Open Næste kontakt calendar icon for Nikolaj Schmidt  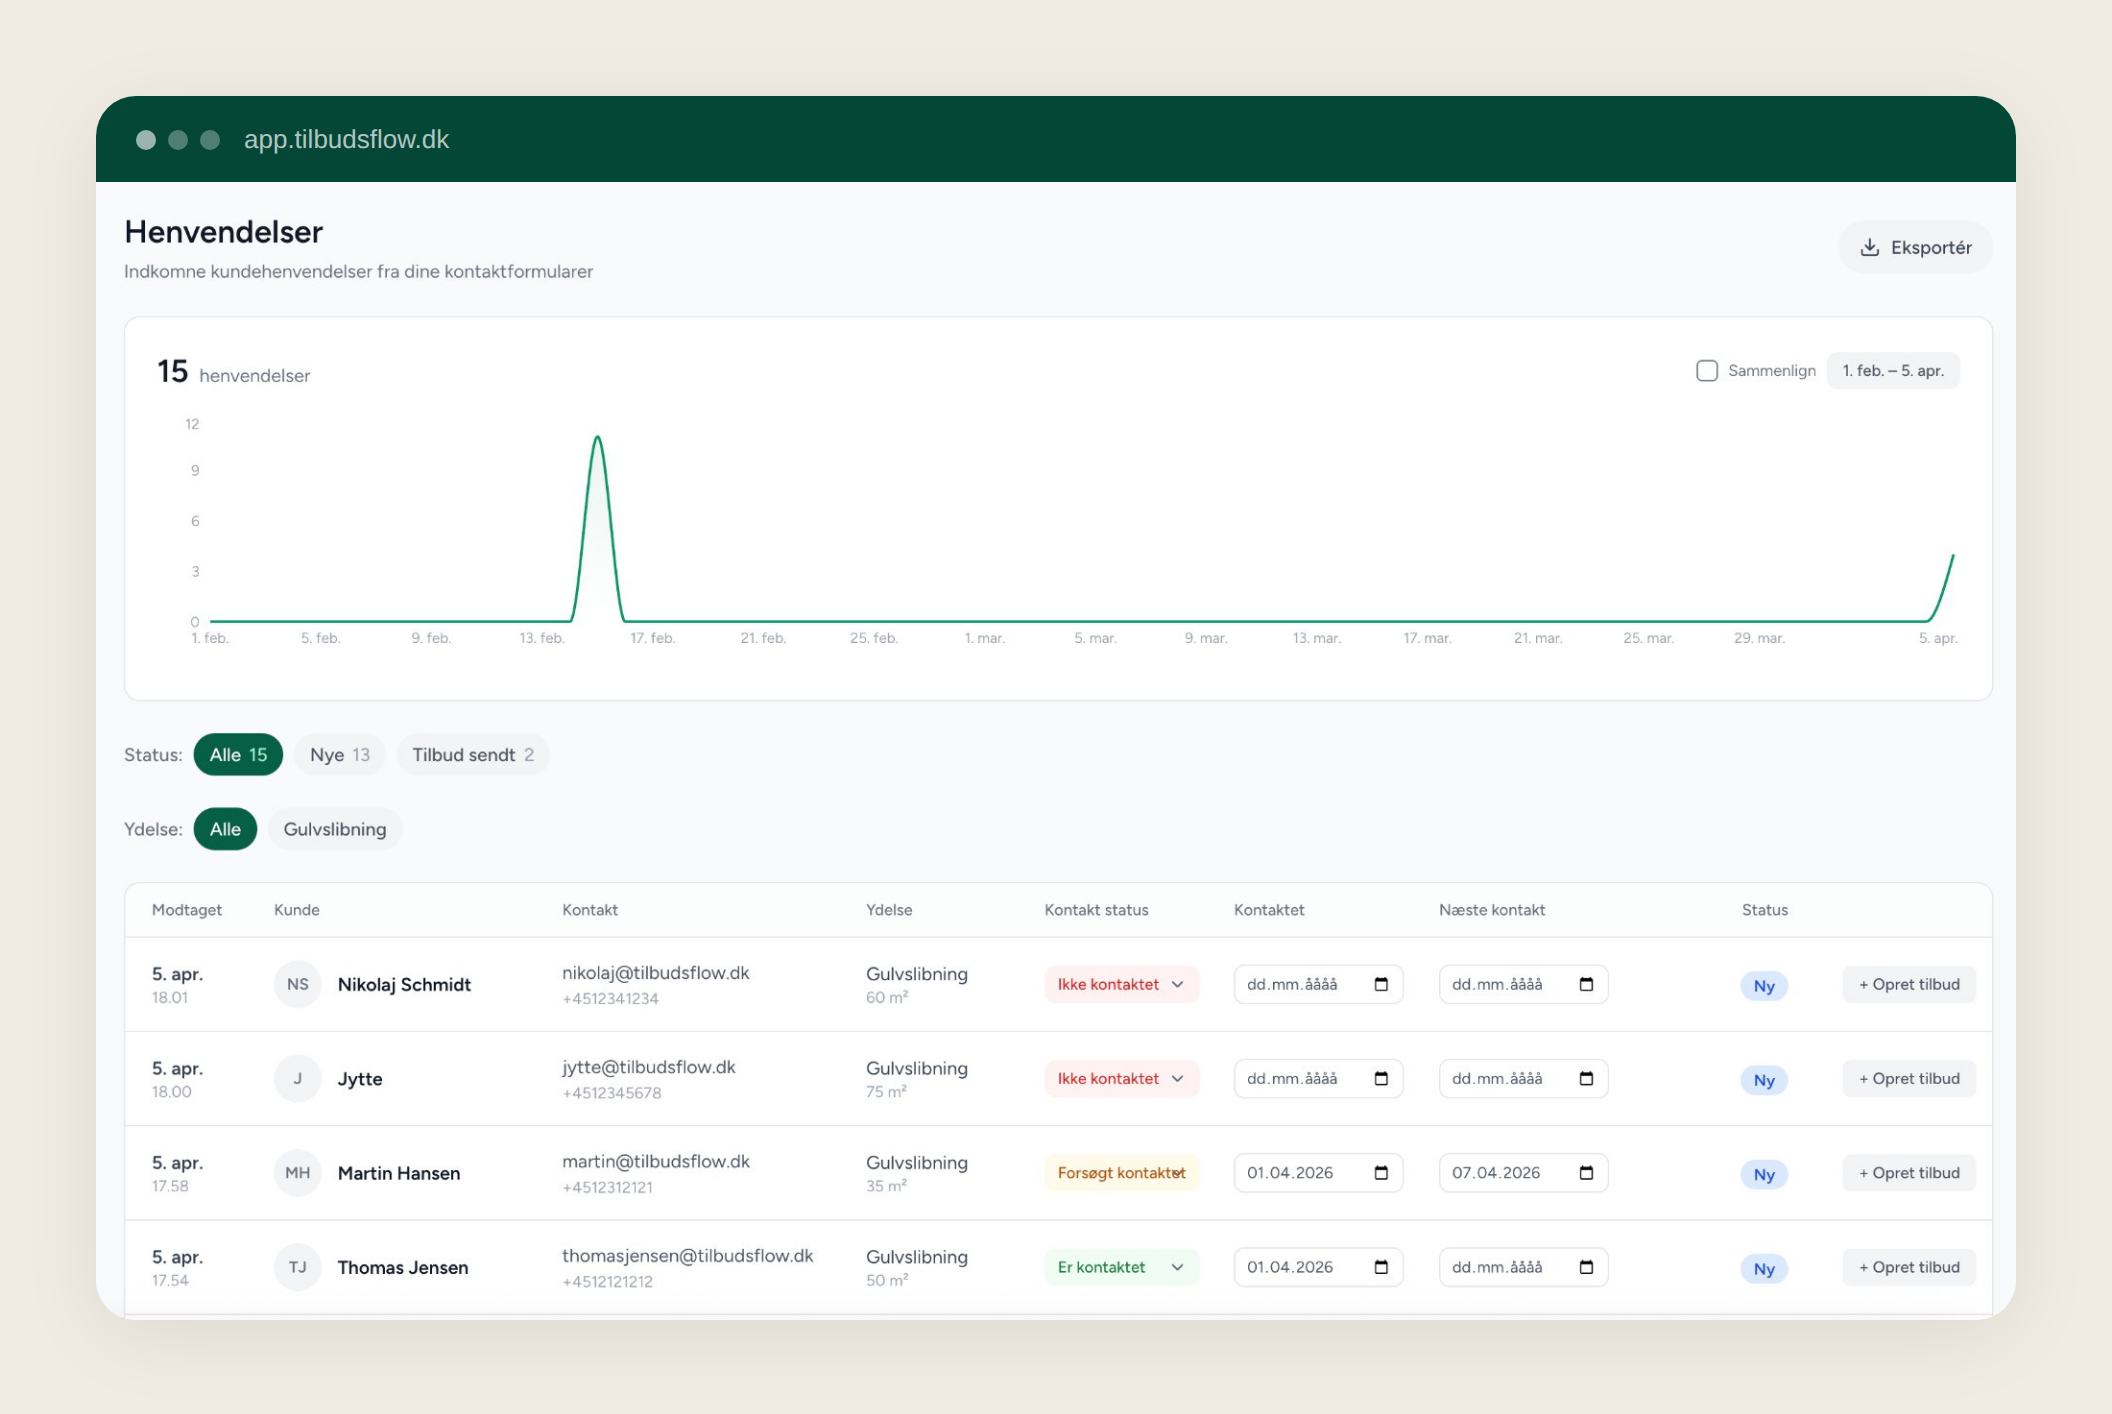[x=1586, y=985]
